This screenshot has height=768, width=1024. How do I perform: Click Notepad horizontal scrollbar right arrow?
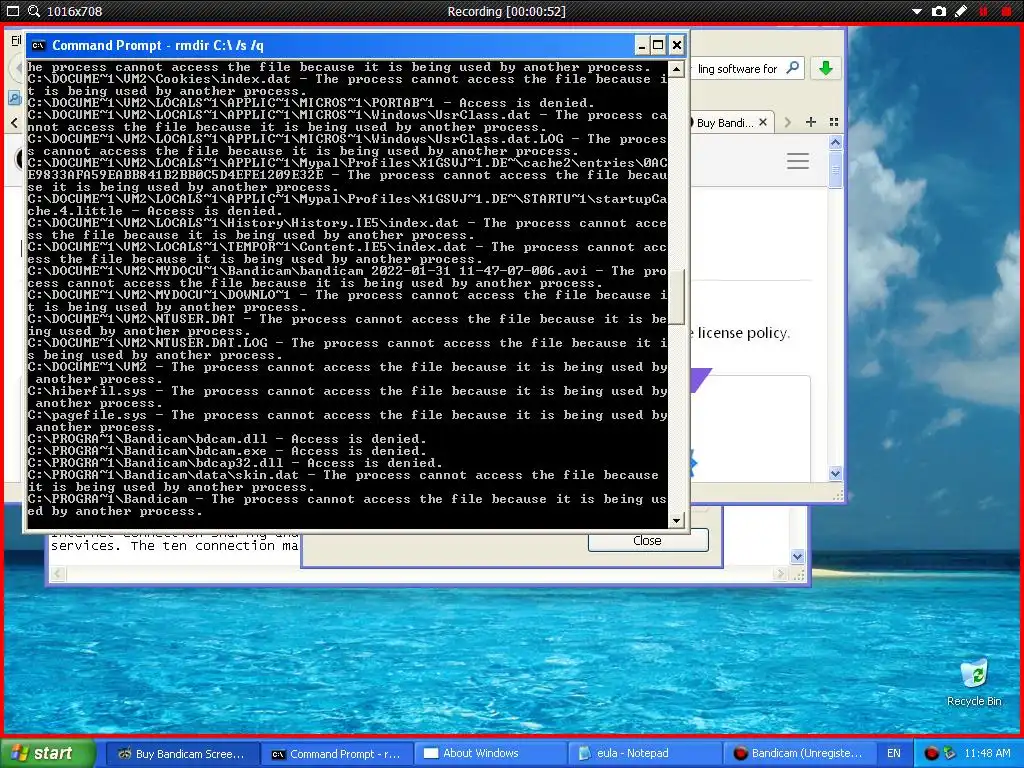click(780, 574)
